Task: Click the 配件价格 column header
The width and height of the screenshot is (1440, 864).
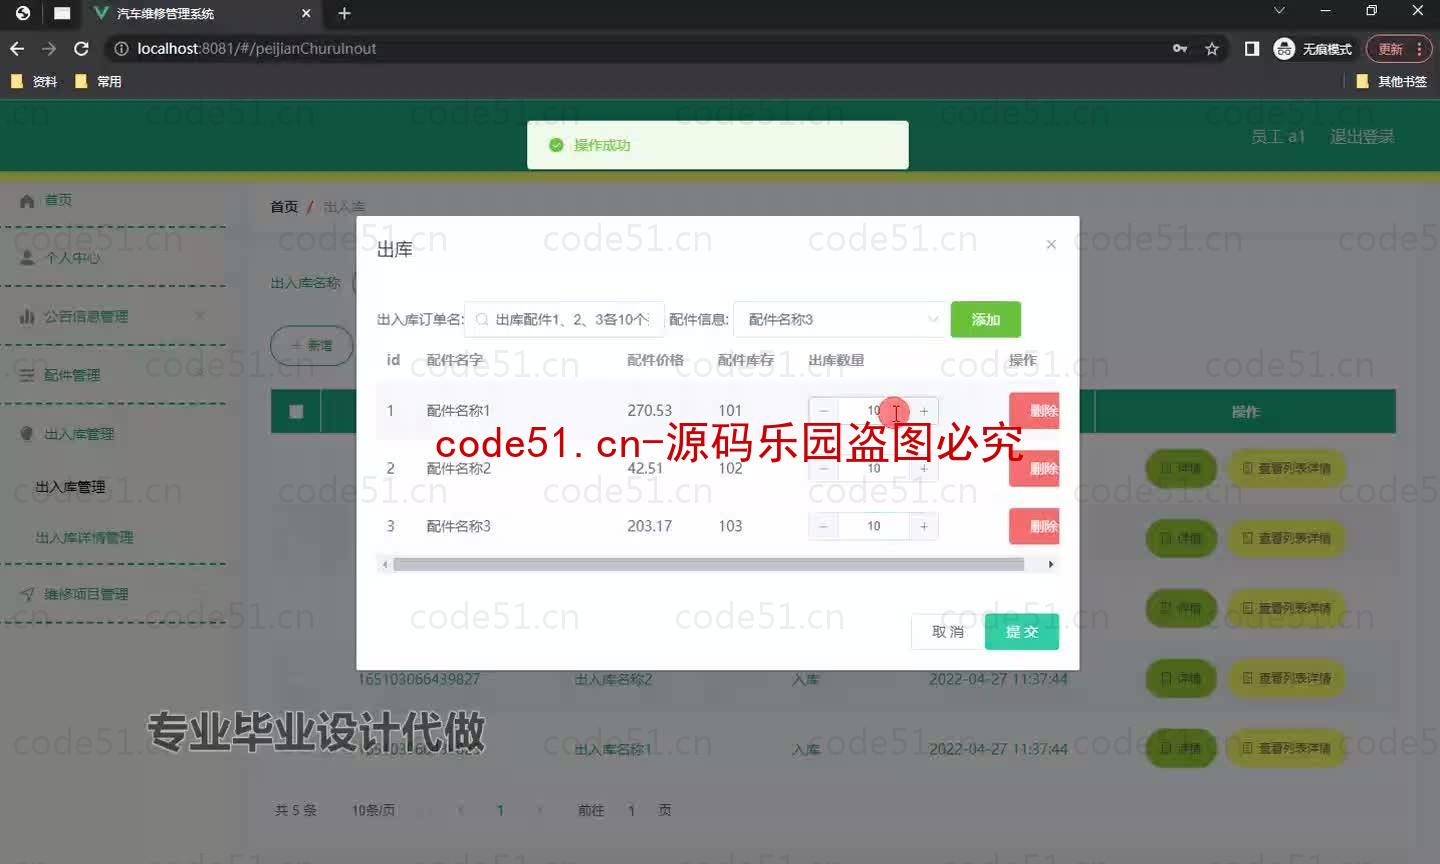Action: 656,360
